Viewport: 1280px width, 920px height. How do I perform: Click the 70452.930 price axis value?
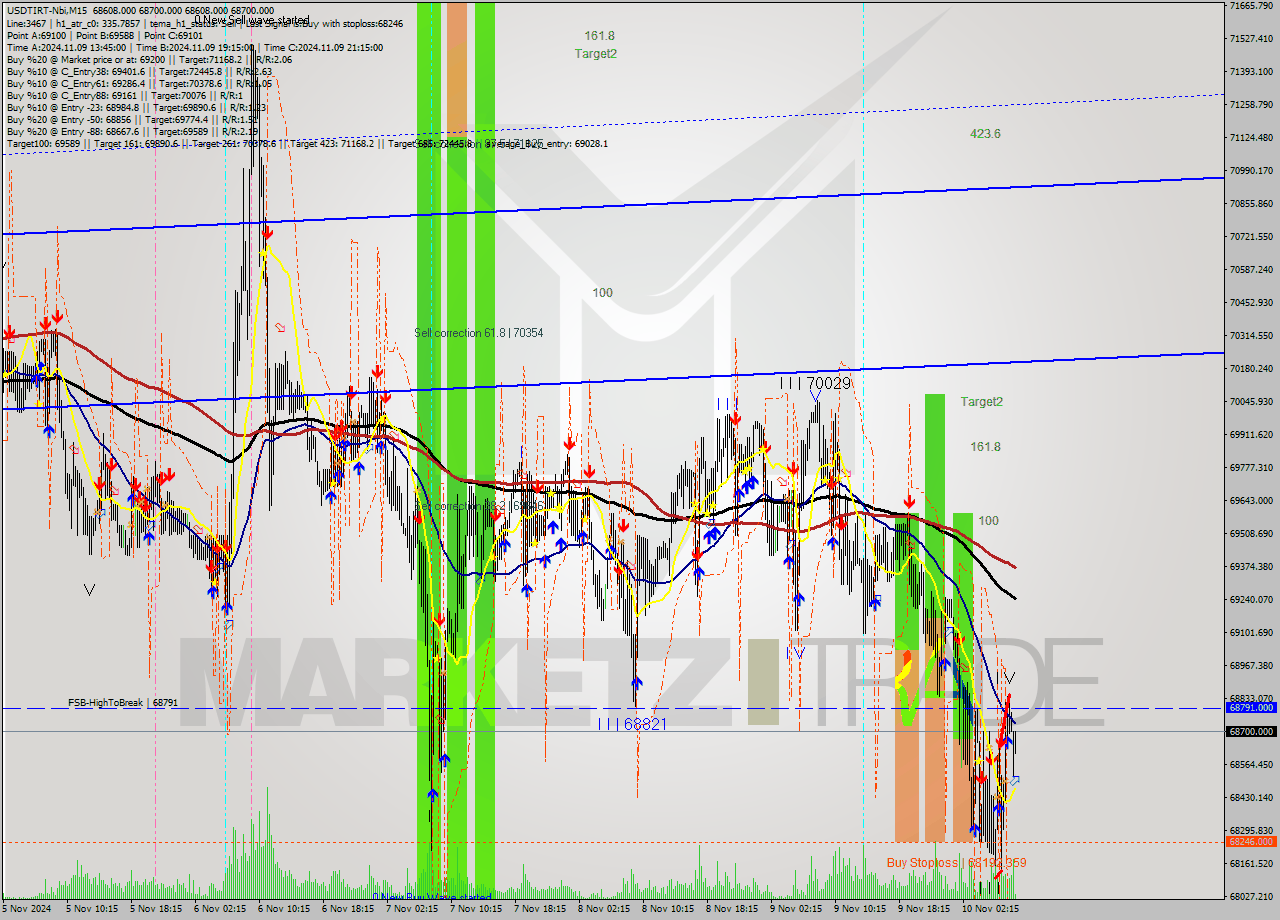point(1251,302)
